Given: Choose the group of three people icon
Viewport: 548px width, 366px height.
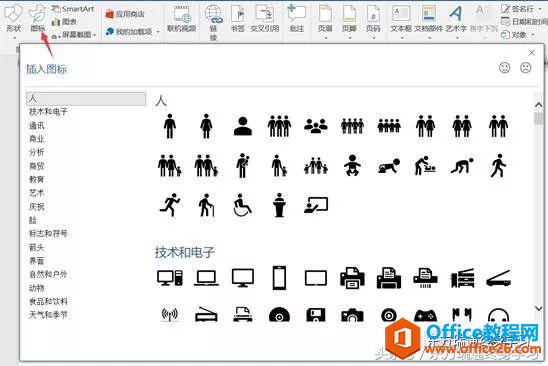Looking at the screenshot, I should [x=279, y=126].
